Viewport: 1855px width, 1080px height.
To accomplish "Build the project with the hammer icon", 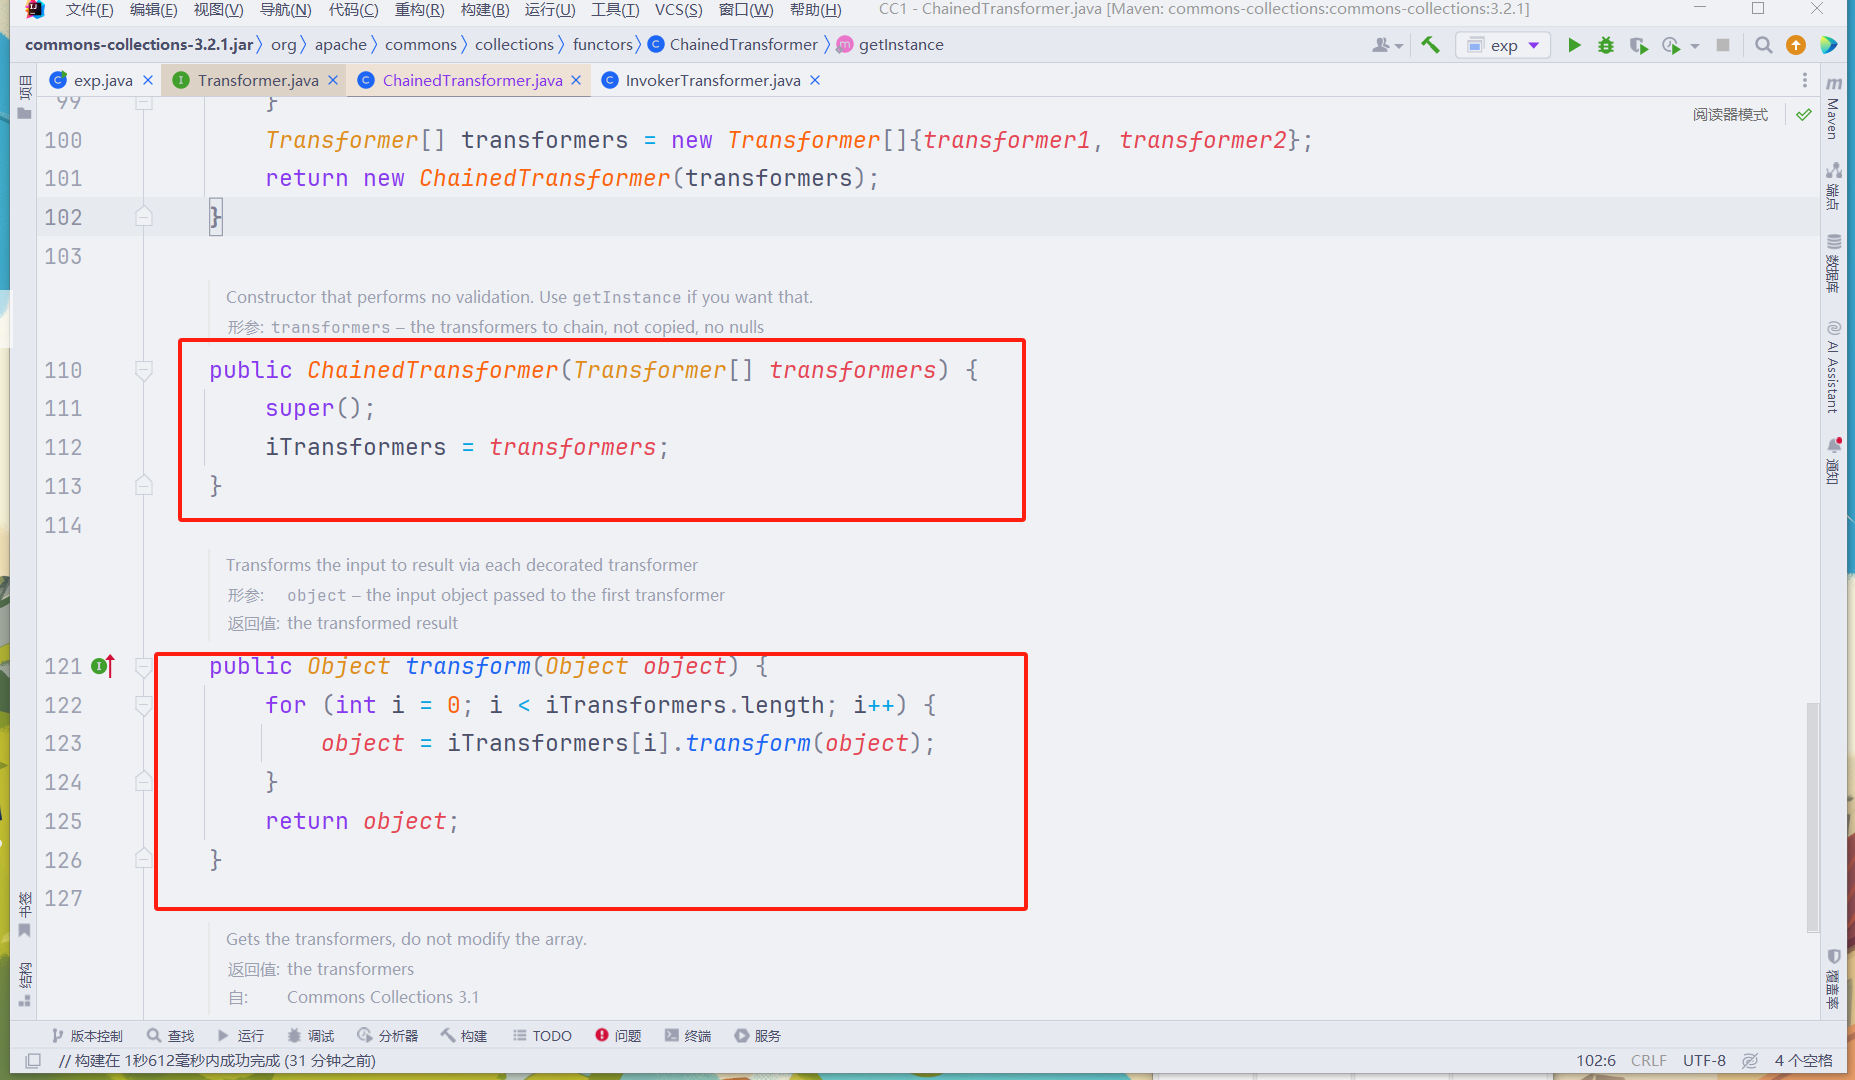I will (1430, 45).
